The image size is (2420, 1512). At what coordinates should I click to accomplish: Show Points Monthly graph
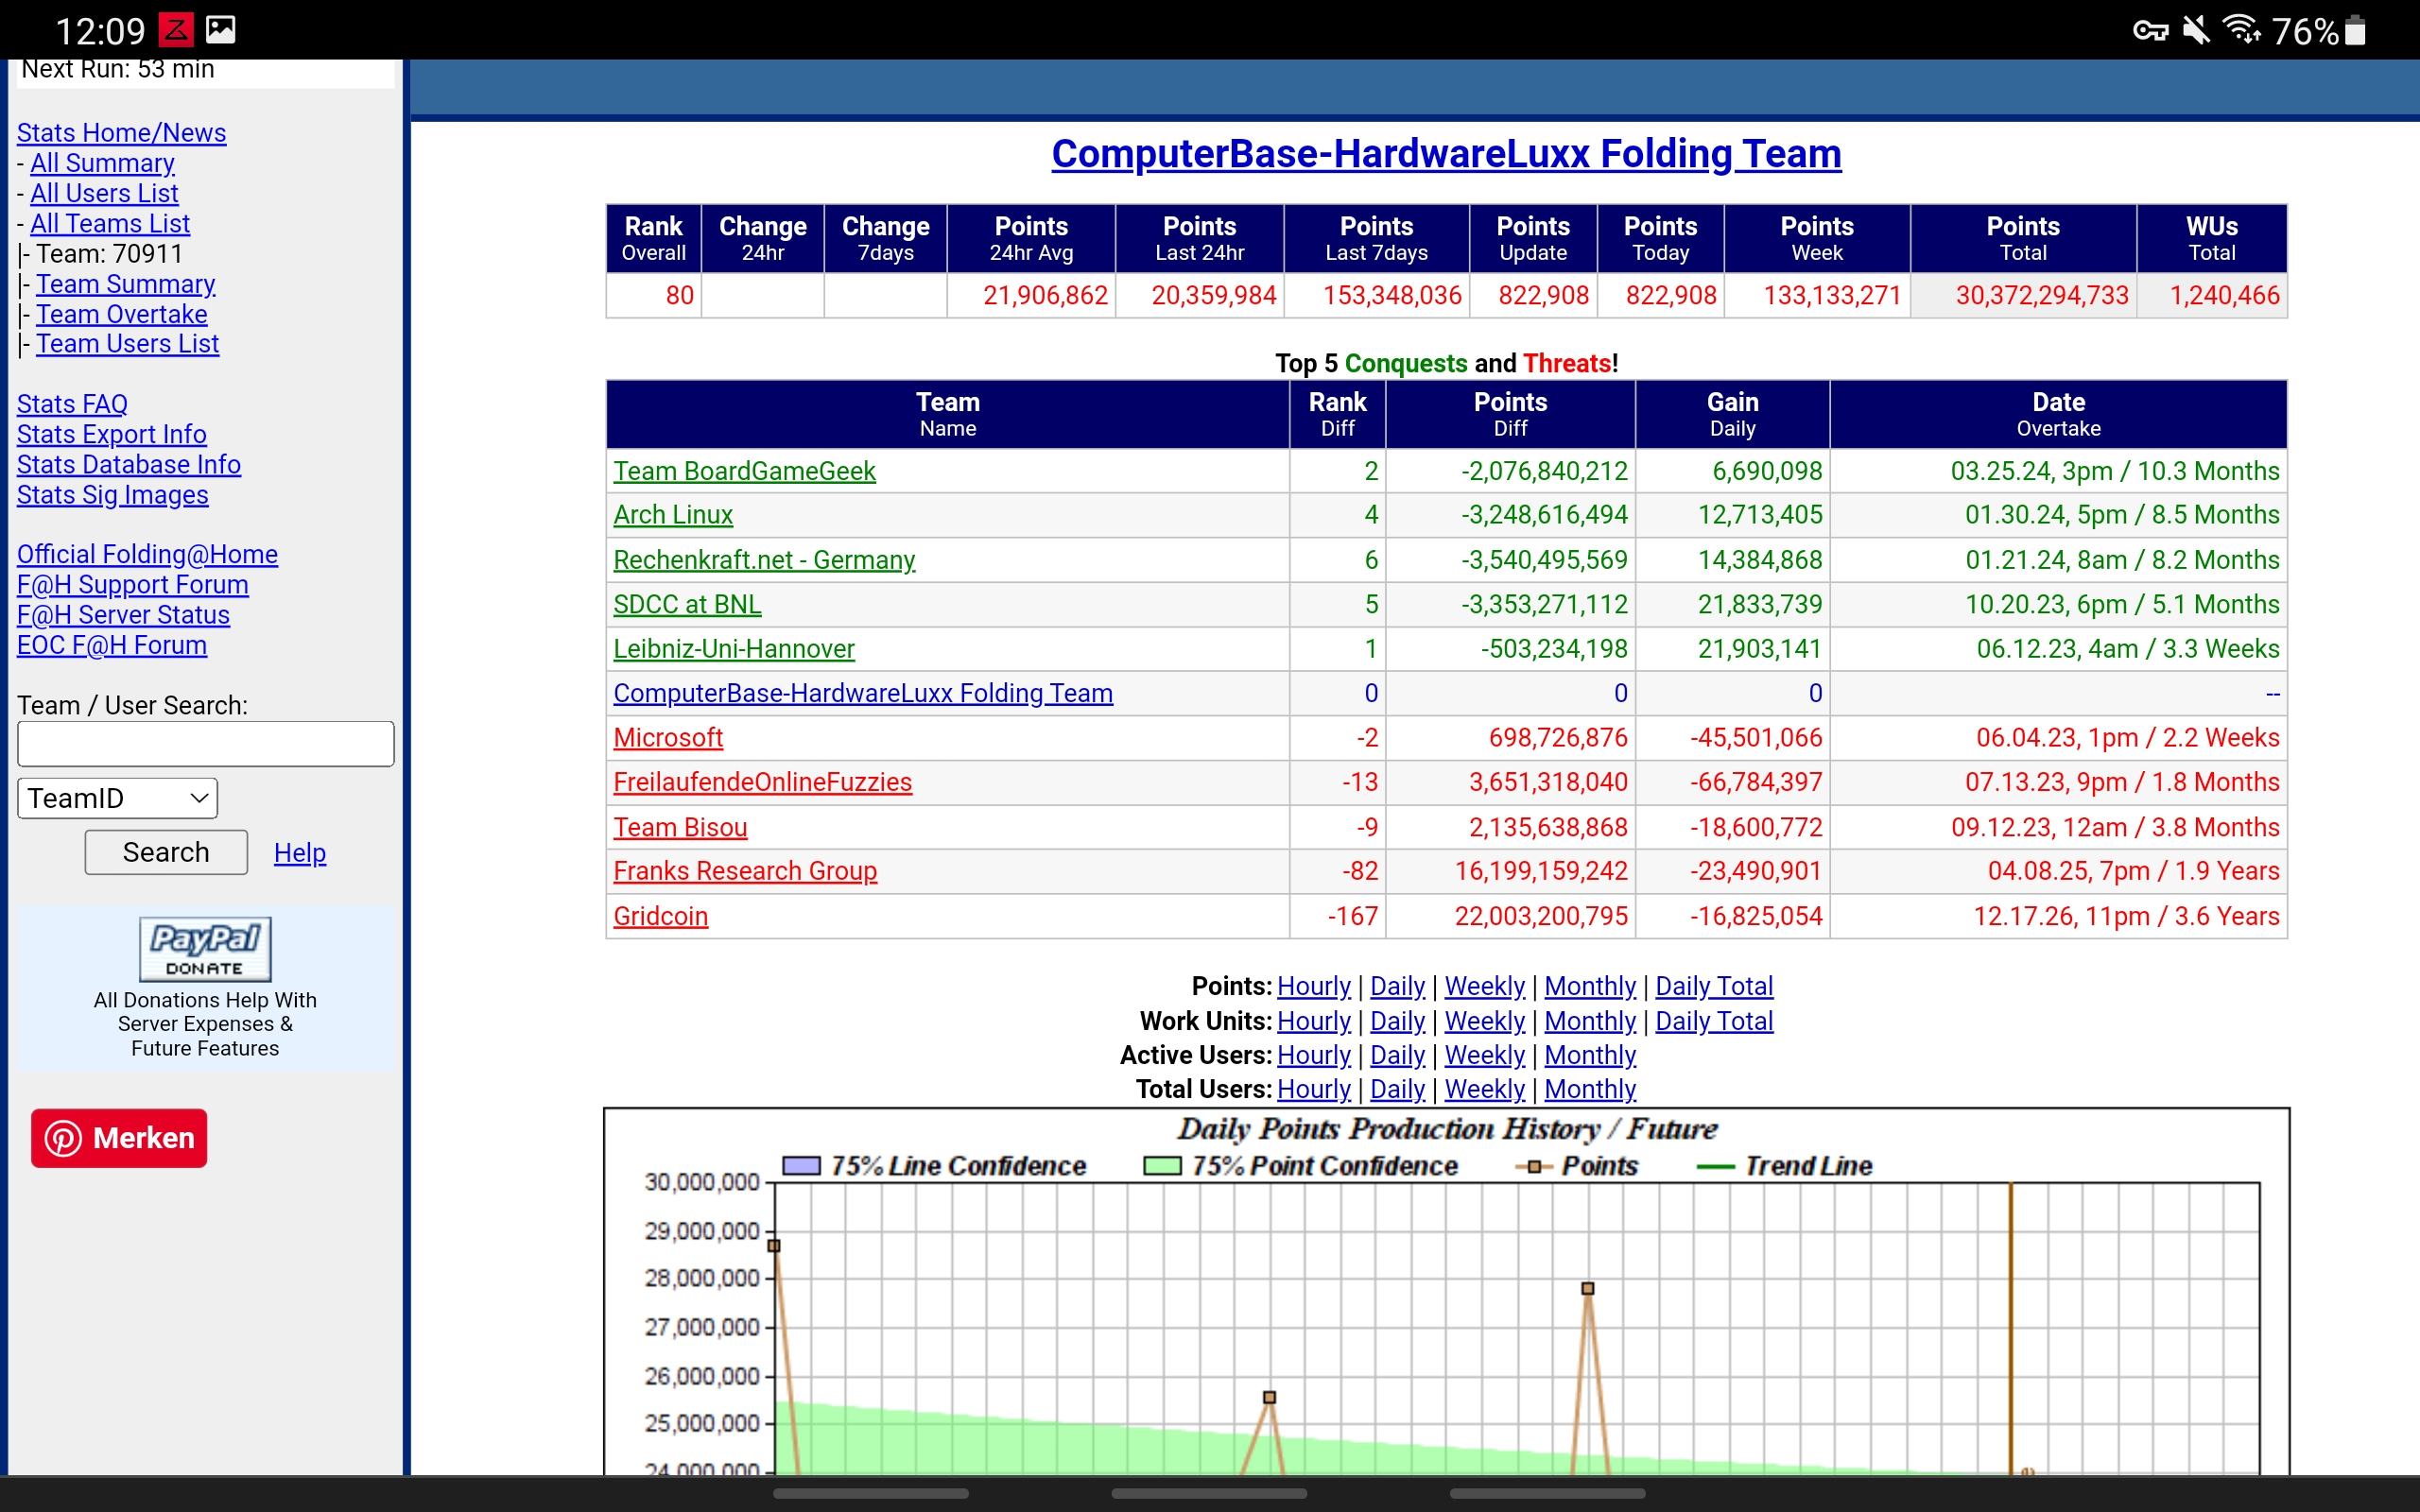pos(1590,986)
